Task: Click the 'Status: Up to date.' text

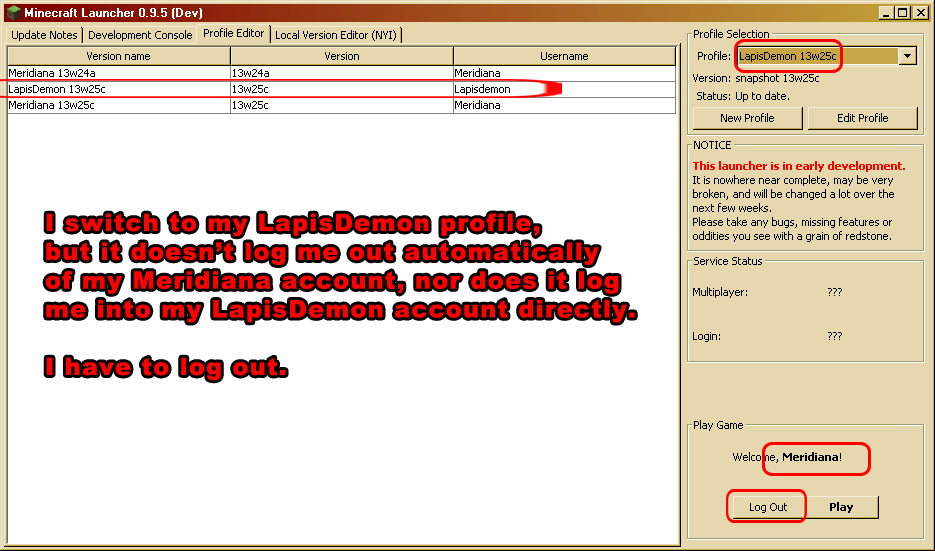Action: (x=742, y=96)
